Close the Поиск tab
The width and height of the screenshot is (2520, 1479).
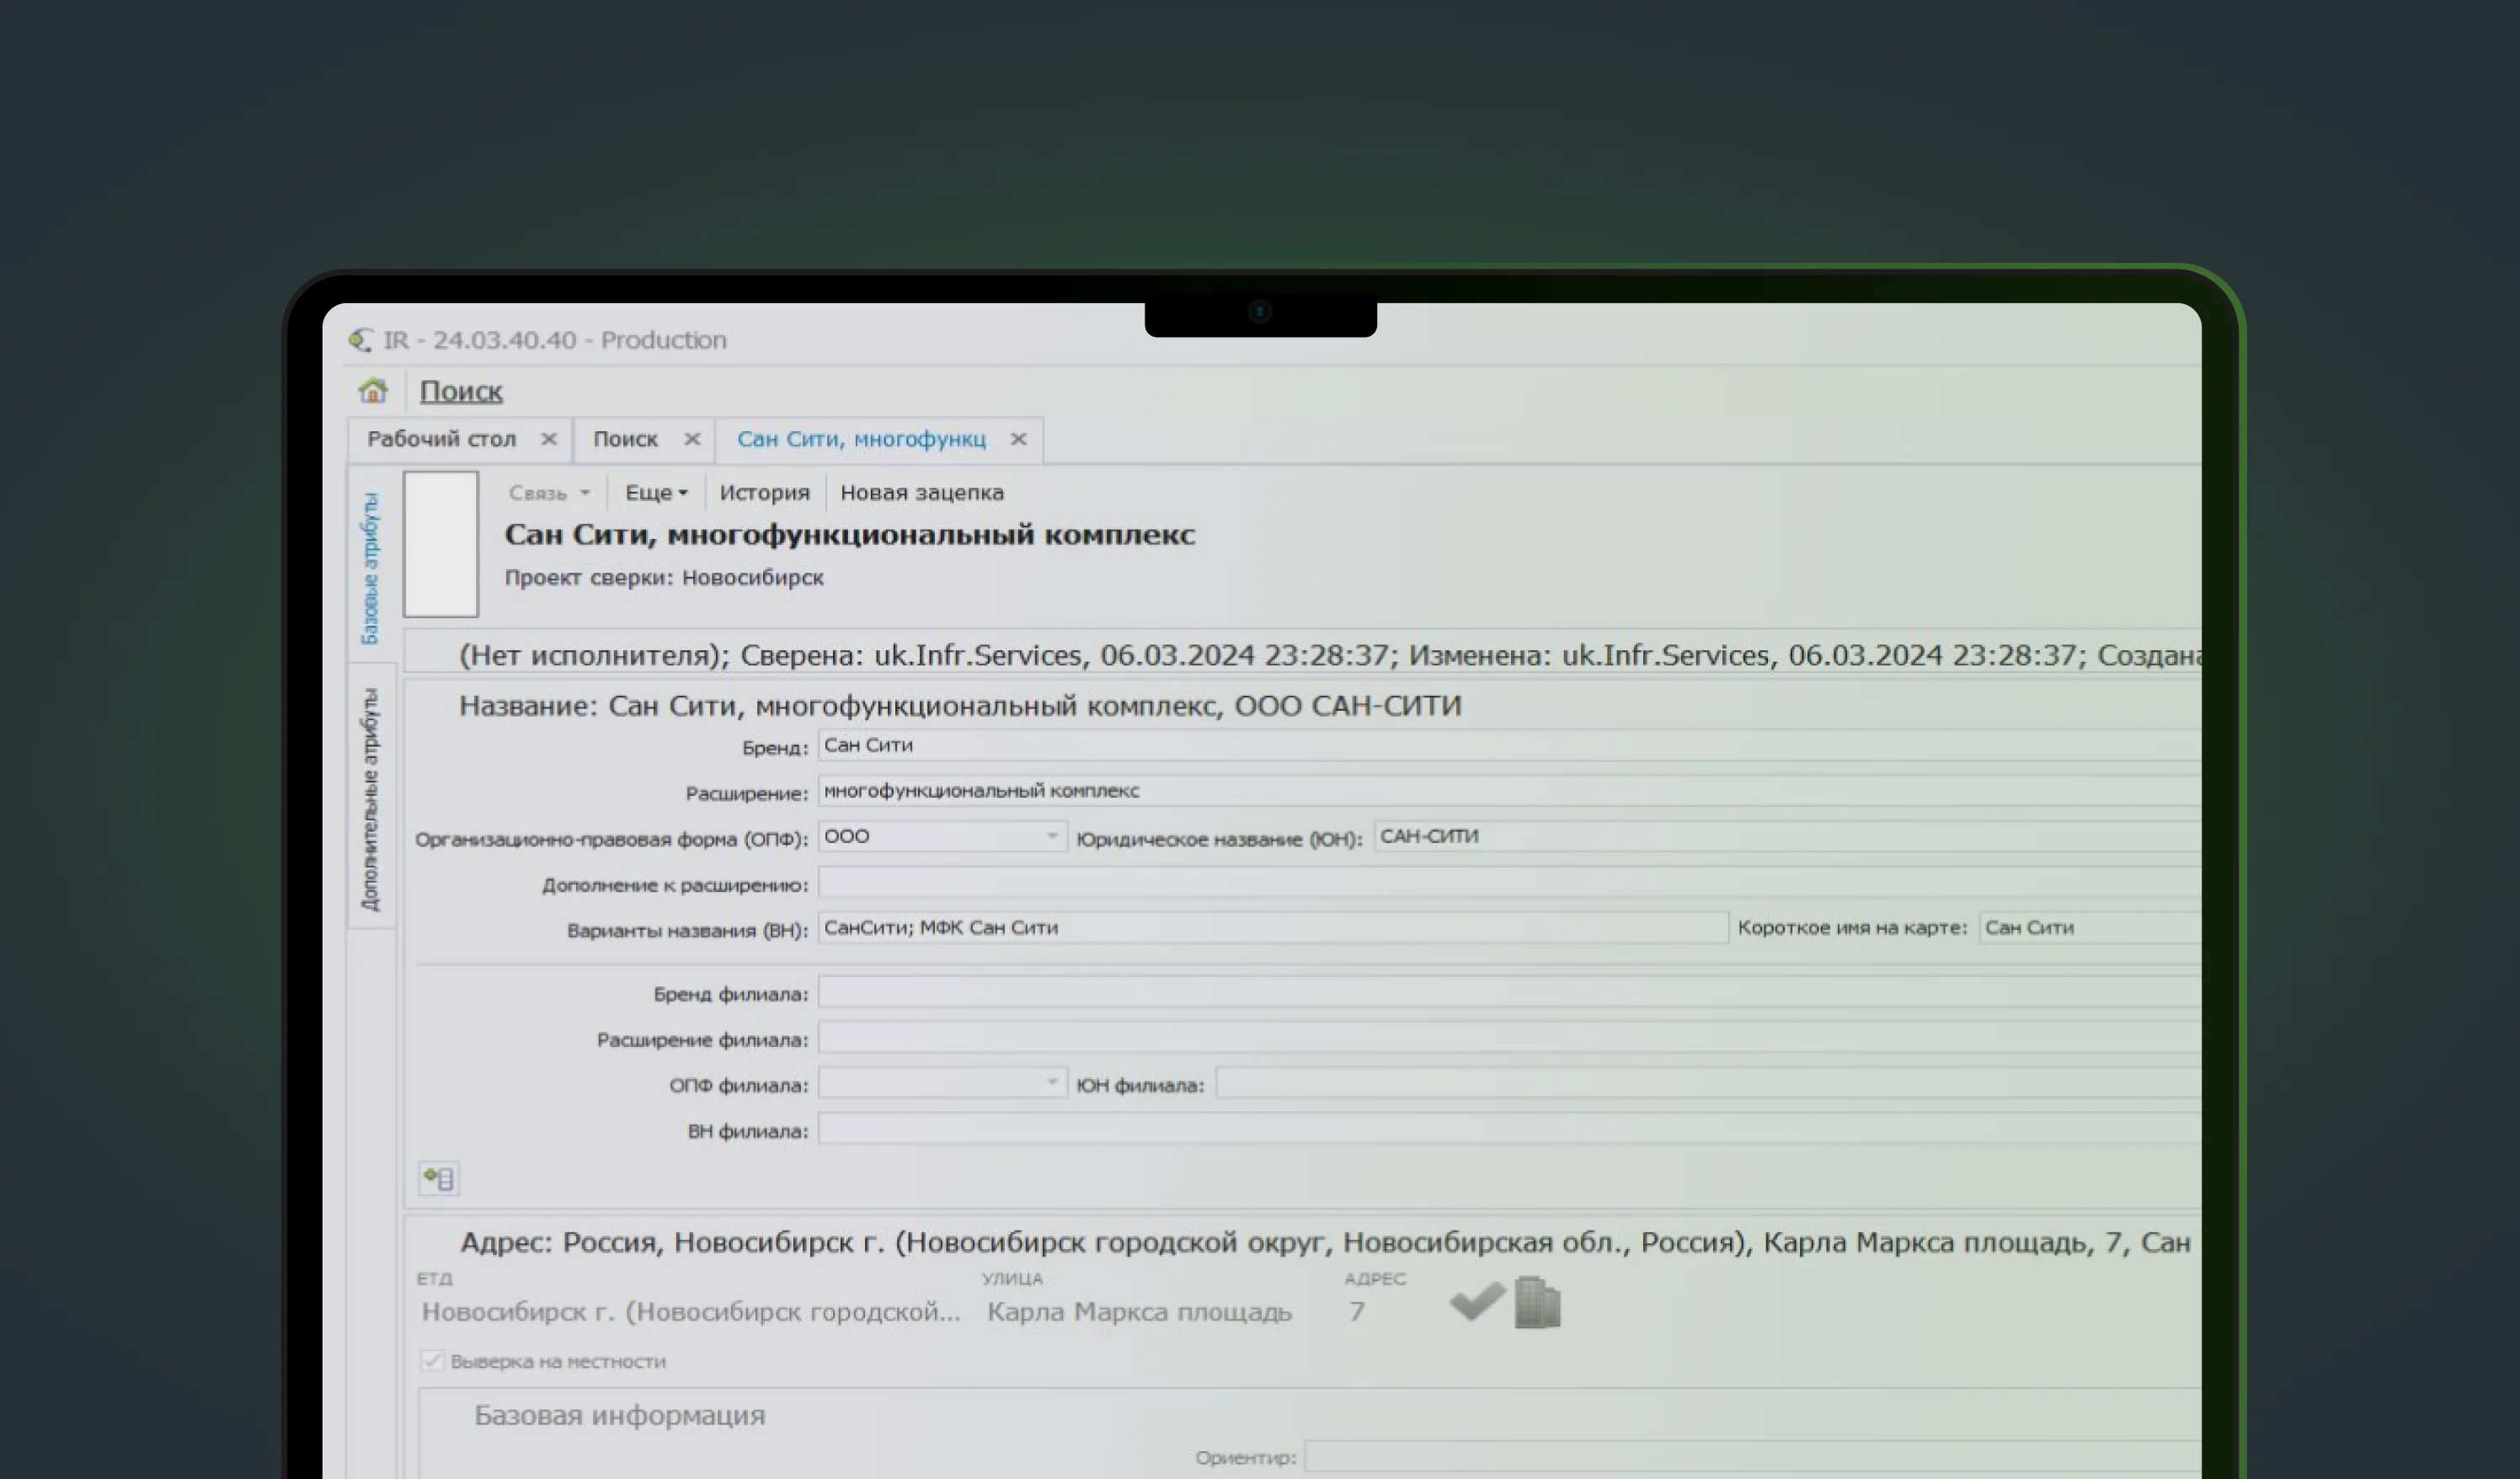(x=692, y=439)
